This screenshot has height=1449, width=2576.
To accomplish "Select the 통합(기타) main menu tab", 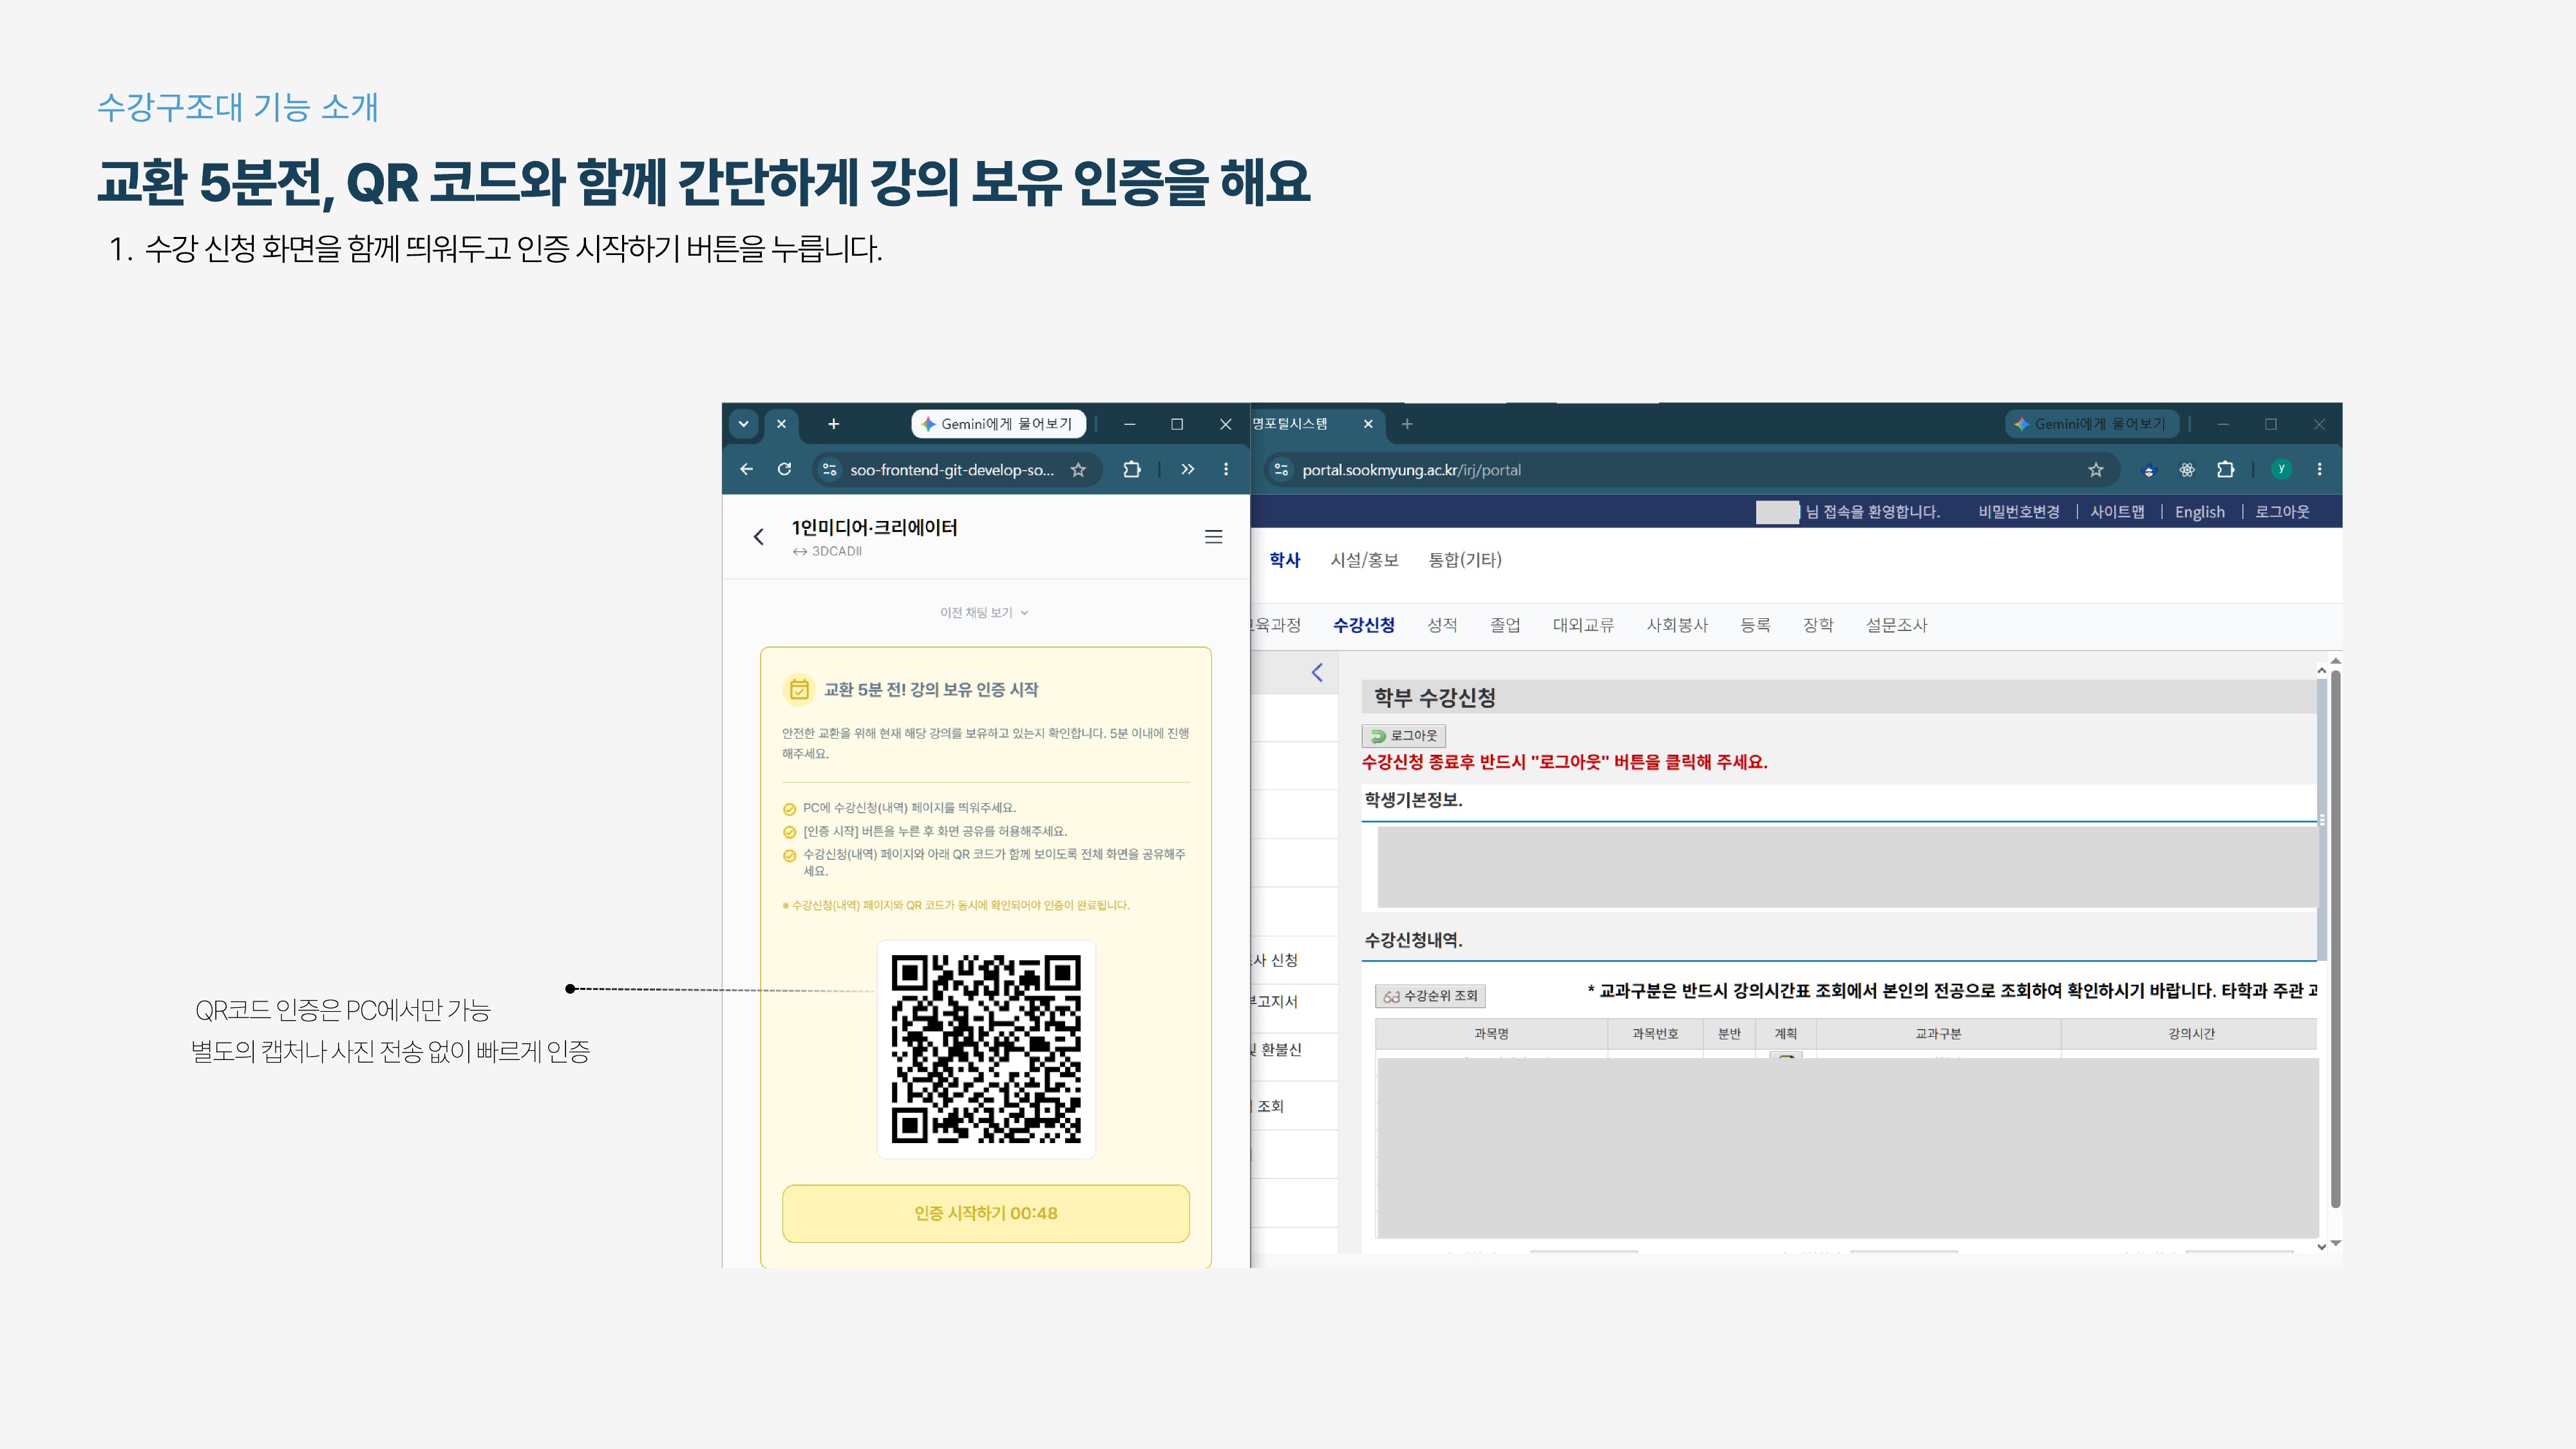I will pos(1465,560).
